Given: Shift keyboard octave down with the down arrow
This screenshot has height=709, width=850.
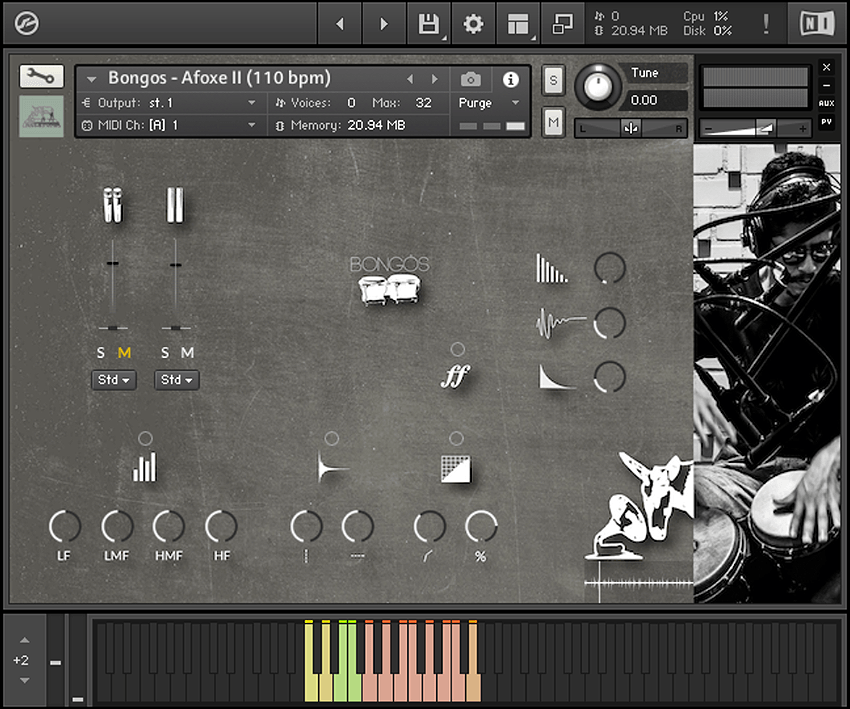Looking at the screenshot, I should (x=24, y=680).
